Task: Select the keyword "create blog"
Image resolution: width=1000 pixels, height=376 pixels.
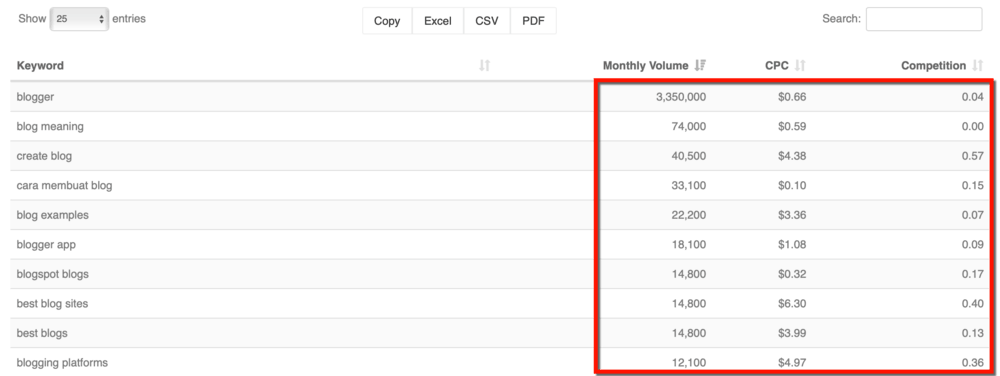Action: [x=44, y=155]
